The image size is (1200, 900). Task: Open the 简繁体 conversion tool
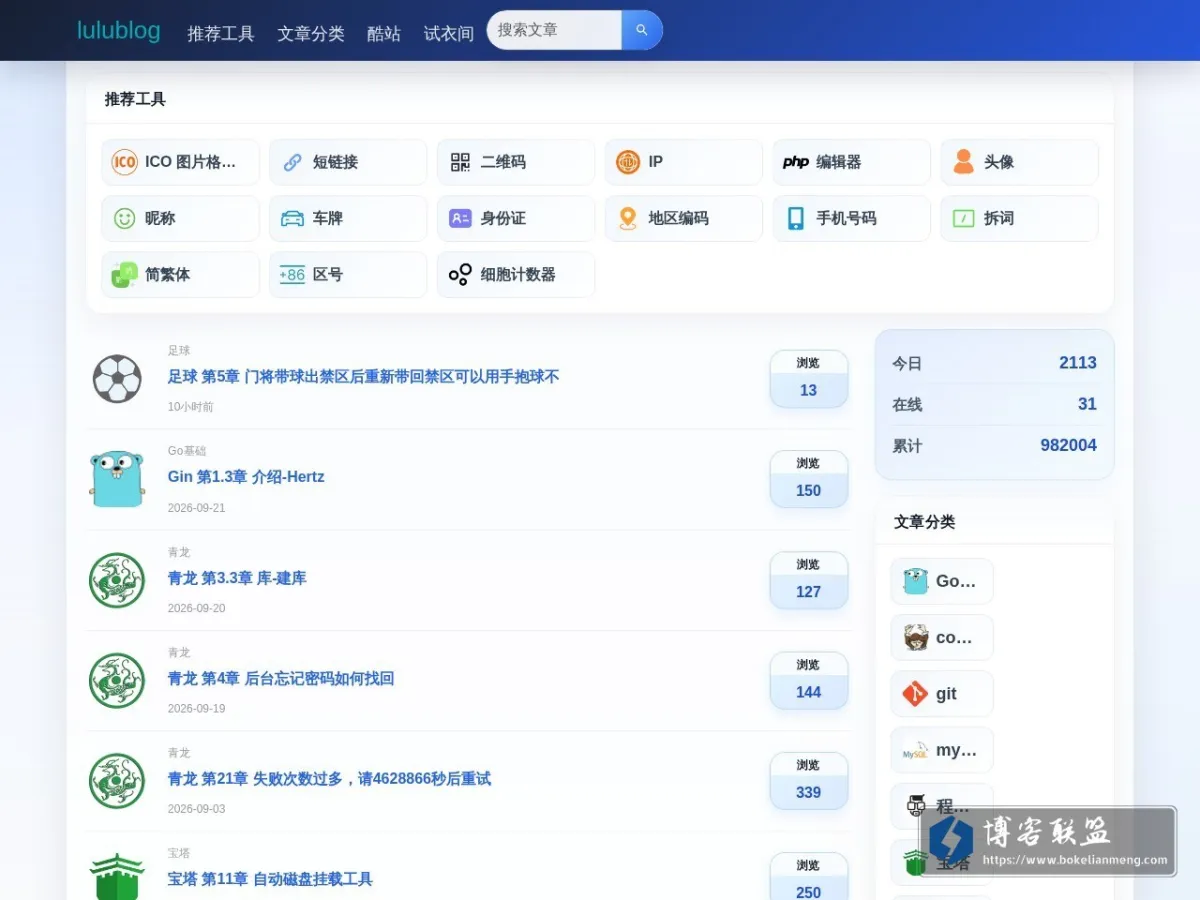click(180, 274)
